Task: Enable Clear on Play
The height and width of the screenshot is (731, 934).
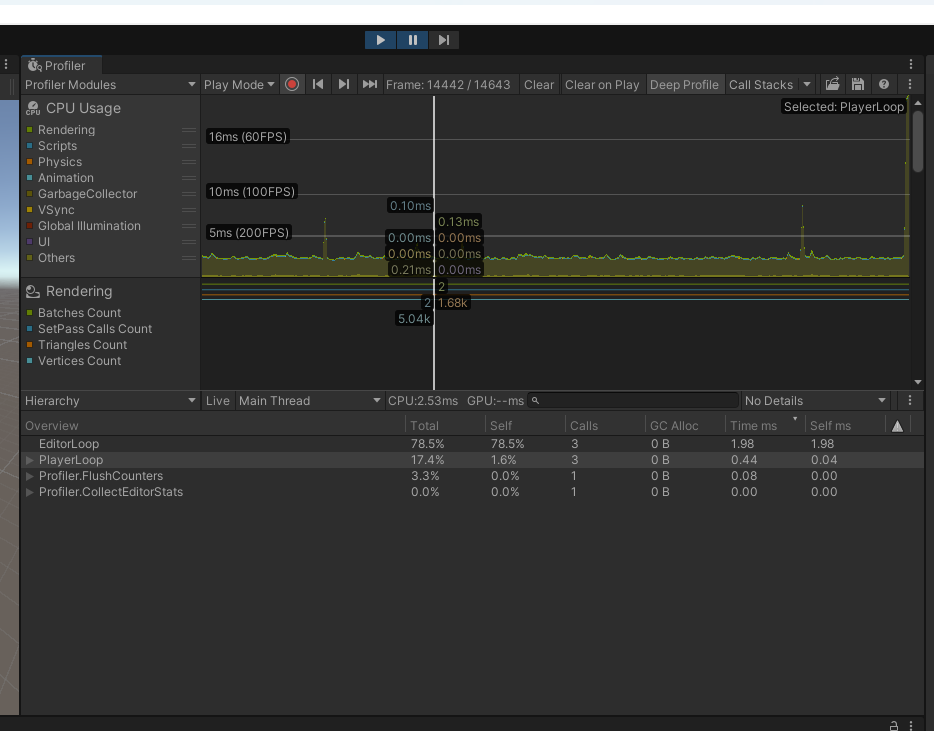Action: (601, 84)
